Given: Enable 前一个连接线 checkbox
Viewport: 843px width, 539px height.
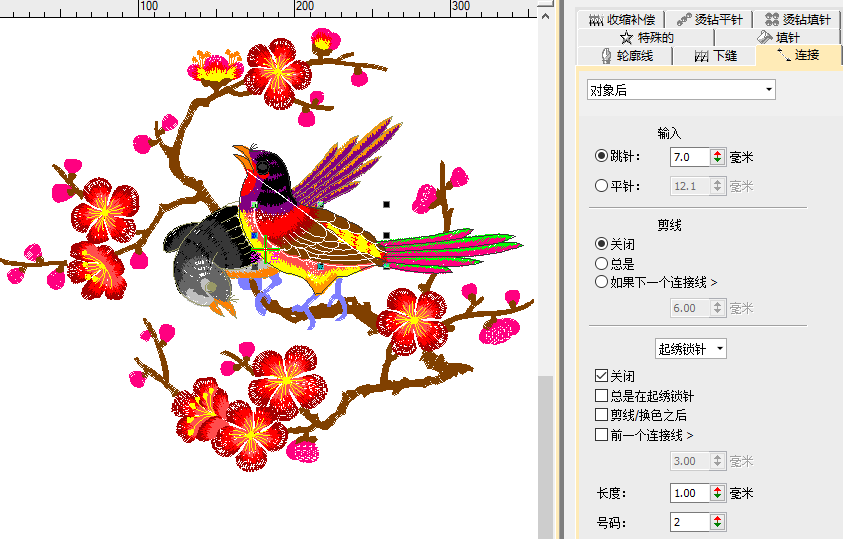Looking at the screenshot, I should pyautogui.click(x=601, y=434).
